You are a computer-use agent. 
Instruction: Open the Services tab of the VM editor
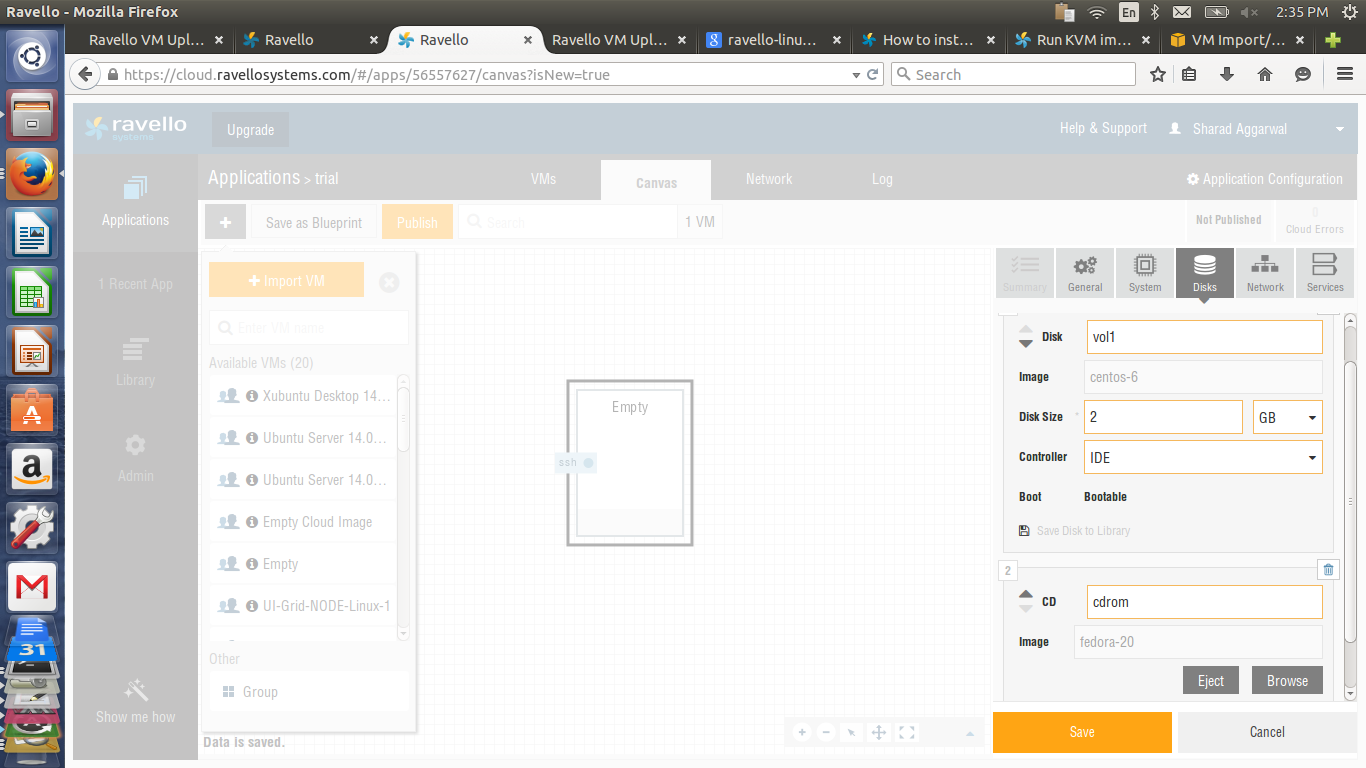(1325, 273)
